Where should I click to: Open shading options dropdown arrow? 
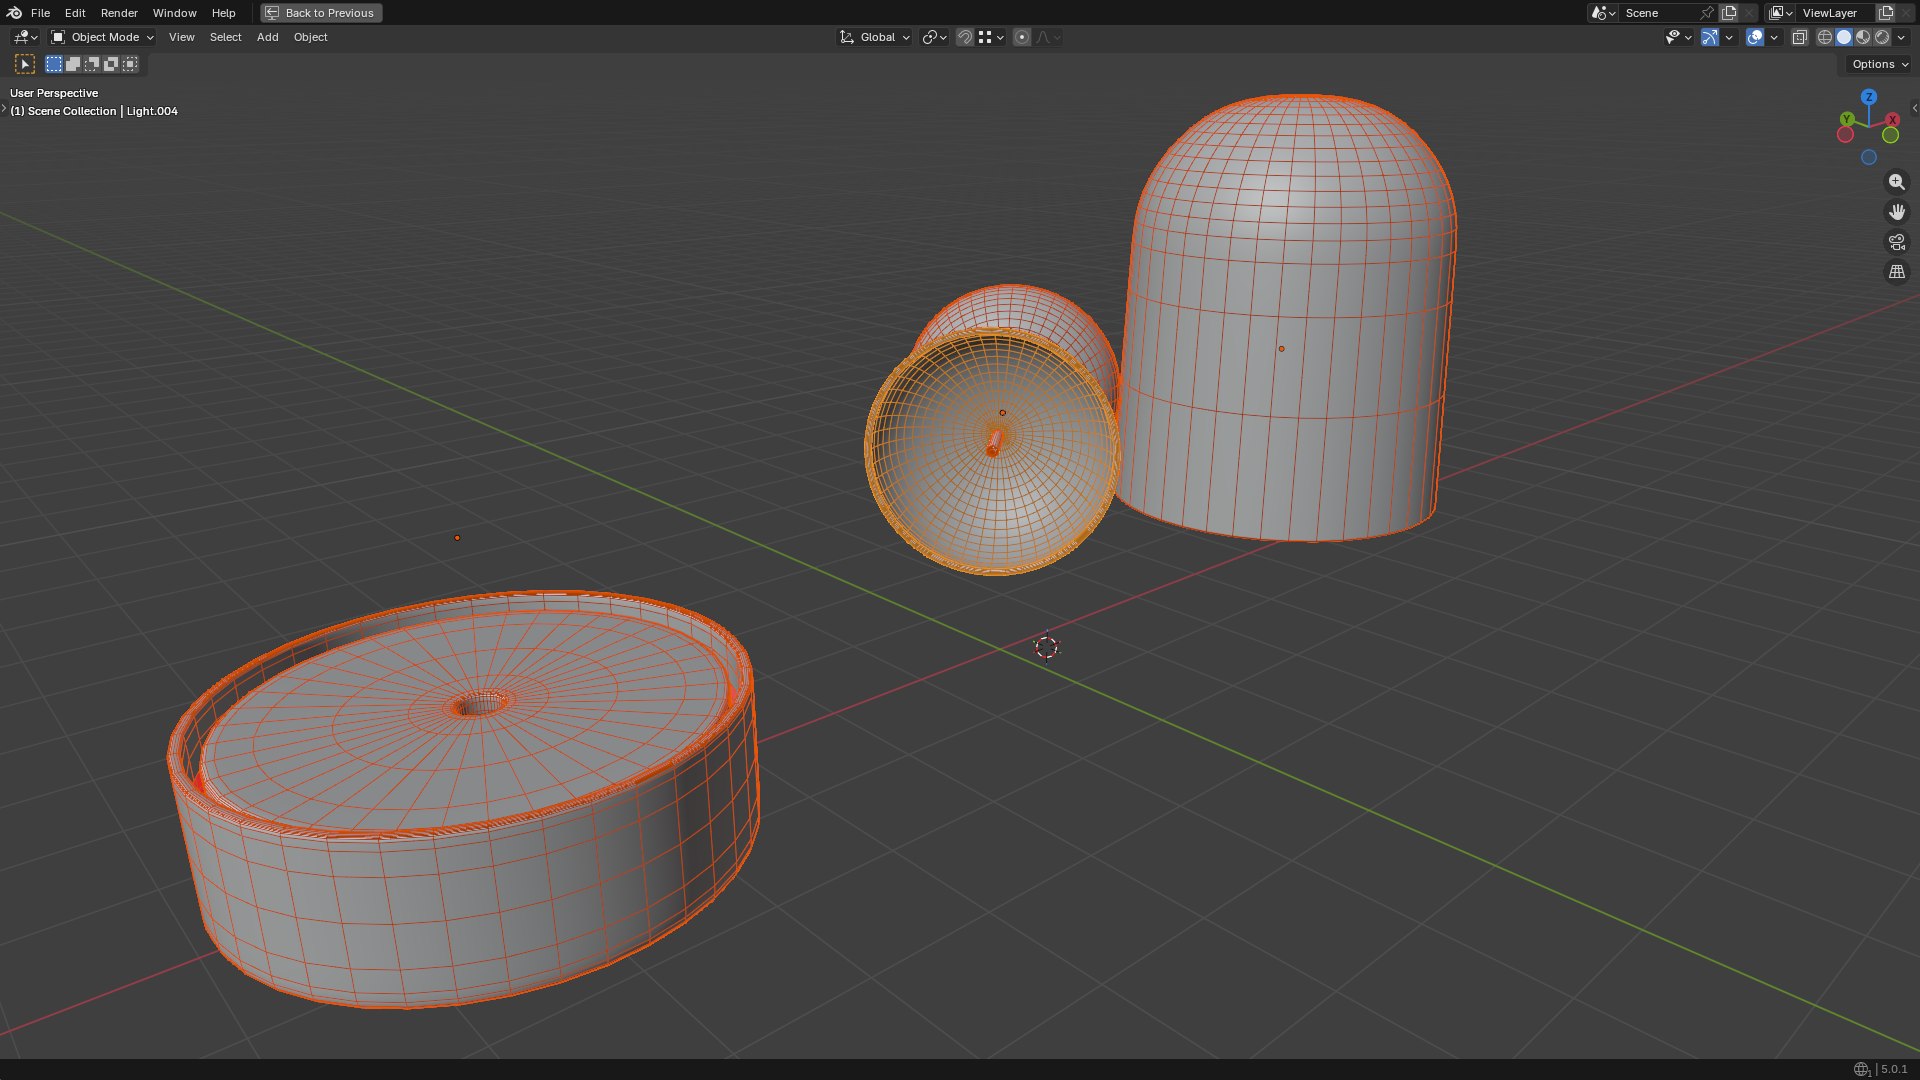1901,37
